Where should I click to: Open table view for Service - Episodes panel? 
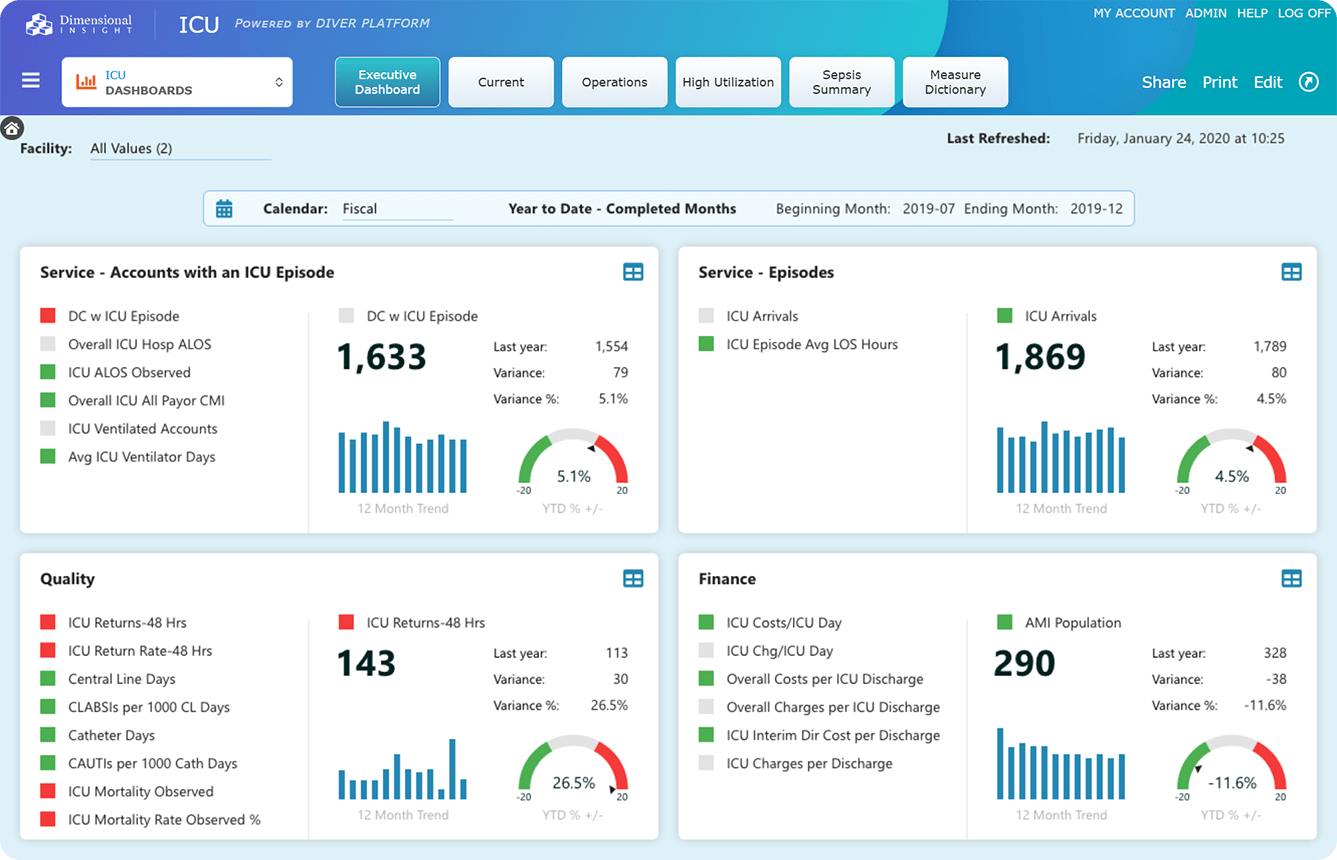(1291, 272)
